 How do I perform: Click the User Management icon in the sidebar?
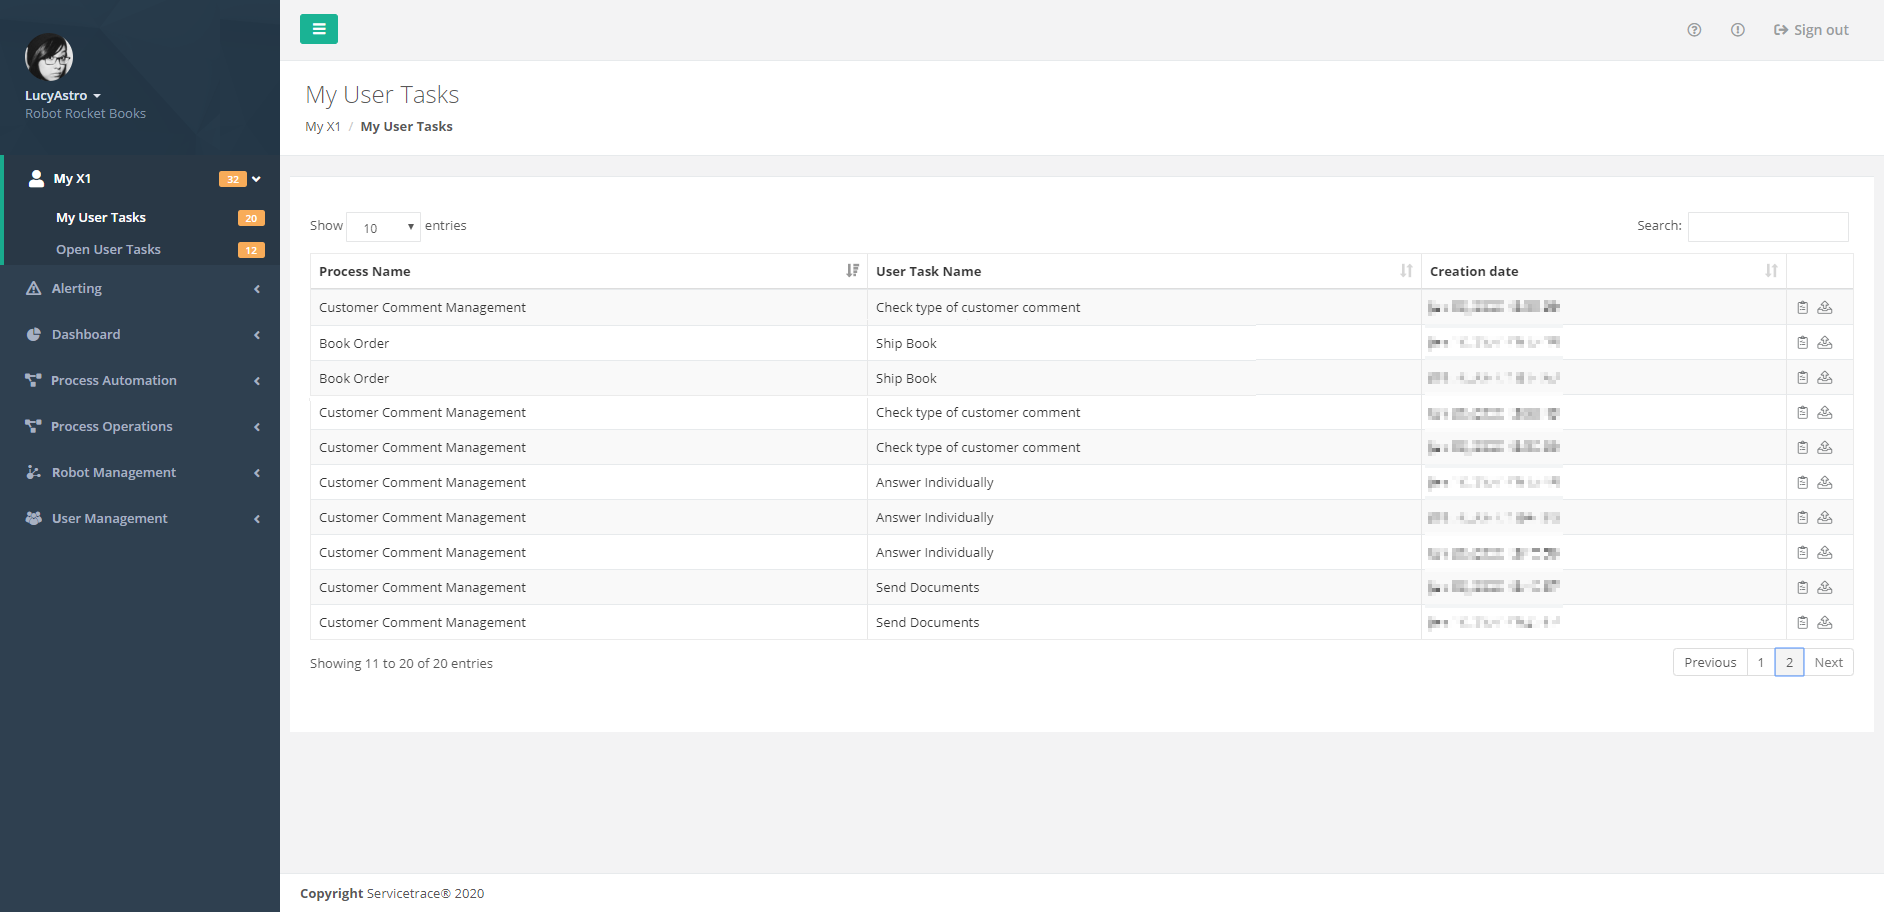(x=33, y=518)
